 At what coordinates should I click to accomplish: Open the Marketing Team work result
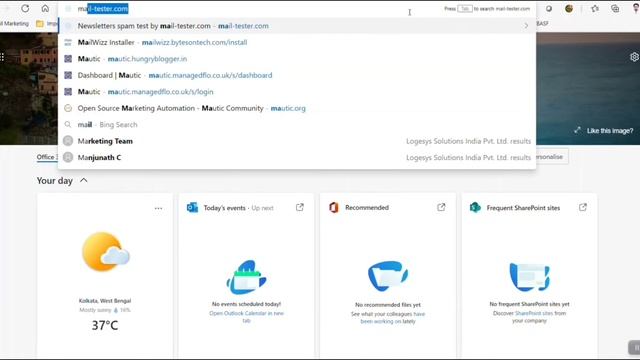coord(297,141)
